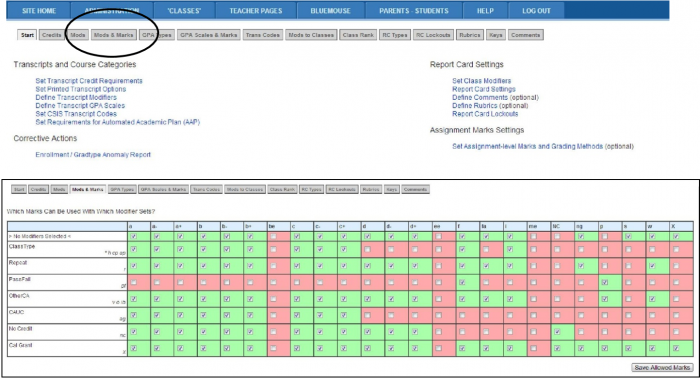Select the Keys tab in the upper tab row
700x378 pixels.
(x=496, y=35)
